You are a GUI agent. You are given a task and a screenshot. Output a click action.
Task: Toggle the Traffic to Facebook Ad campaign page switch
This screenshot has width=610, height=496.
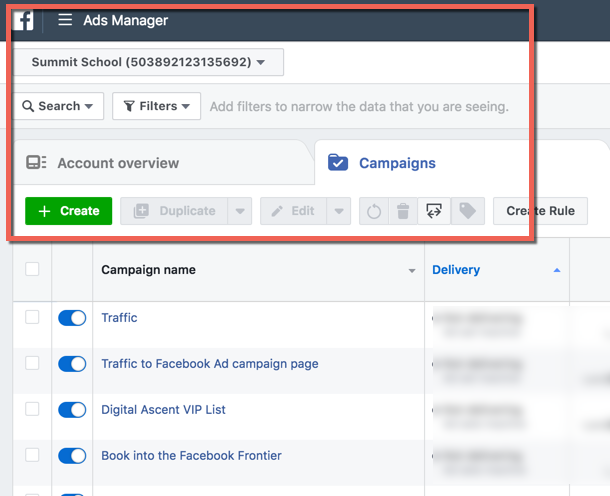point(72,364)
